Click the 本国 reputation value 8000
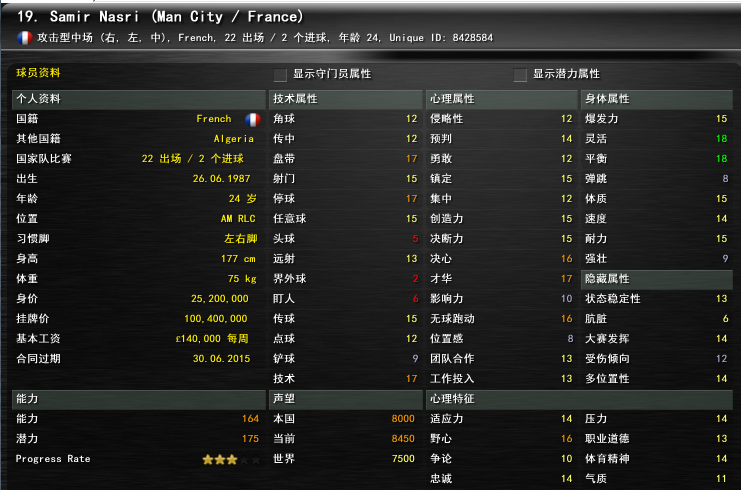This screenshot has height=490, width=741. [403, 419]
